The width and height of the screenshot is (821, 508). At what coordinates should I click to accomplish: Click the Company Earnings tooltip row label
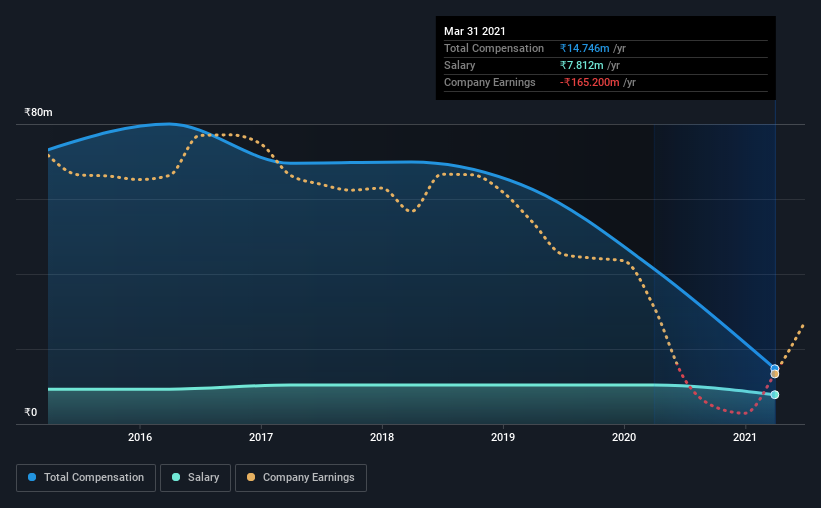(490, 83)
